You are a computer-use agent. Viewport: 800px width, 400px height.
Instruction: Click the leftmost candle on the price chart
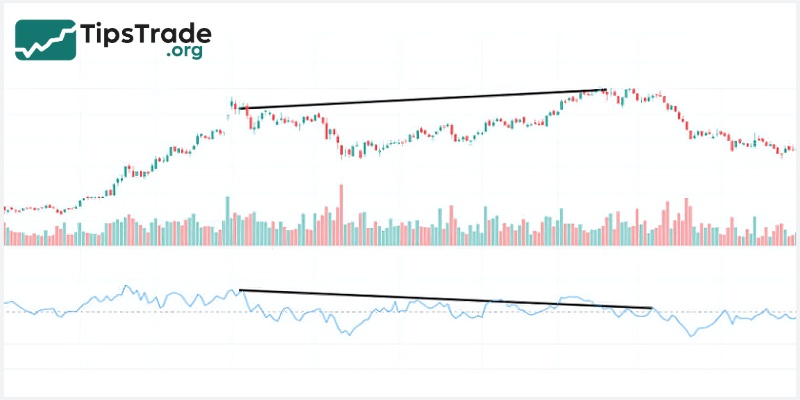(5, 210)
